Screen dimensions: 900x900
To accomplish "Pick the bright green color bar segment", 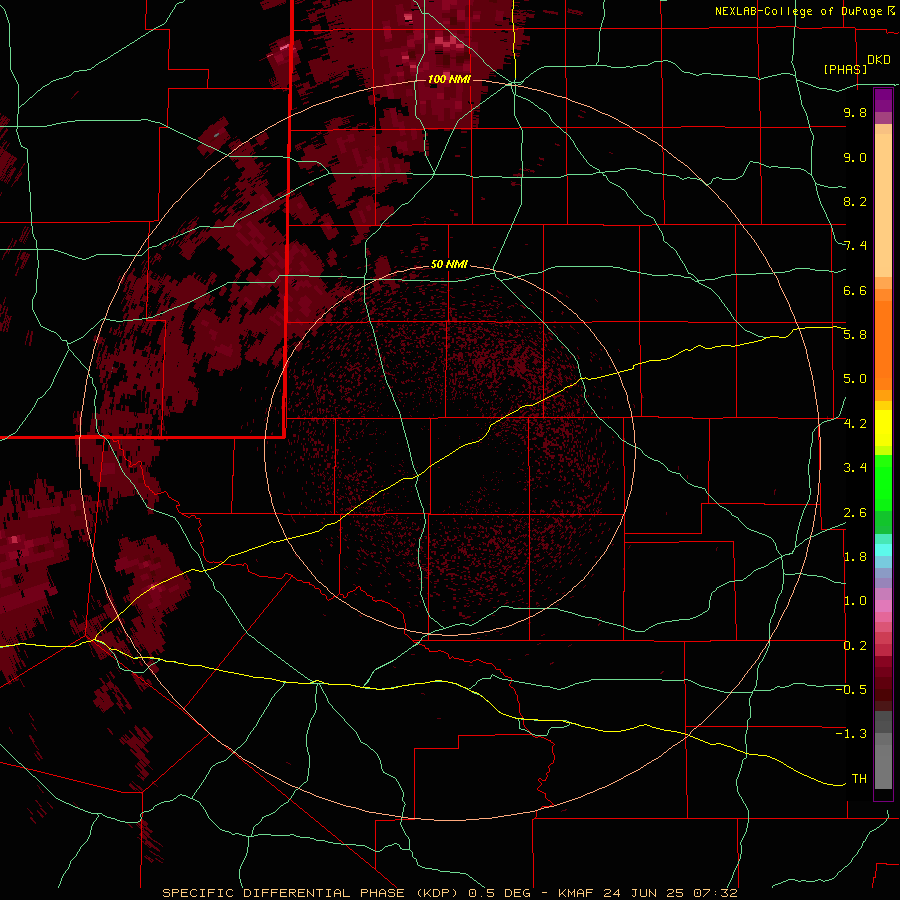I will 883,482.
